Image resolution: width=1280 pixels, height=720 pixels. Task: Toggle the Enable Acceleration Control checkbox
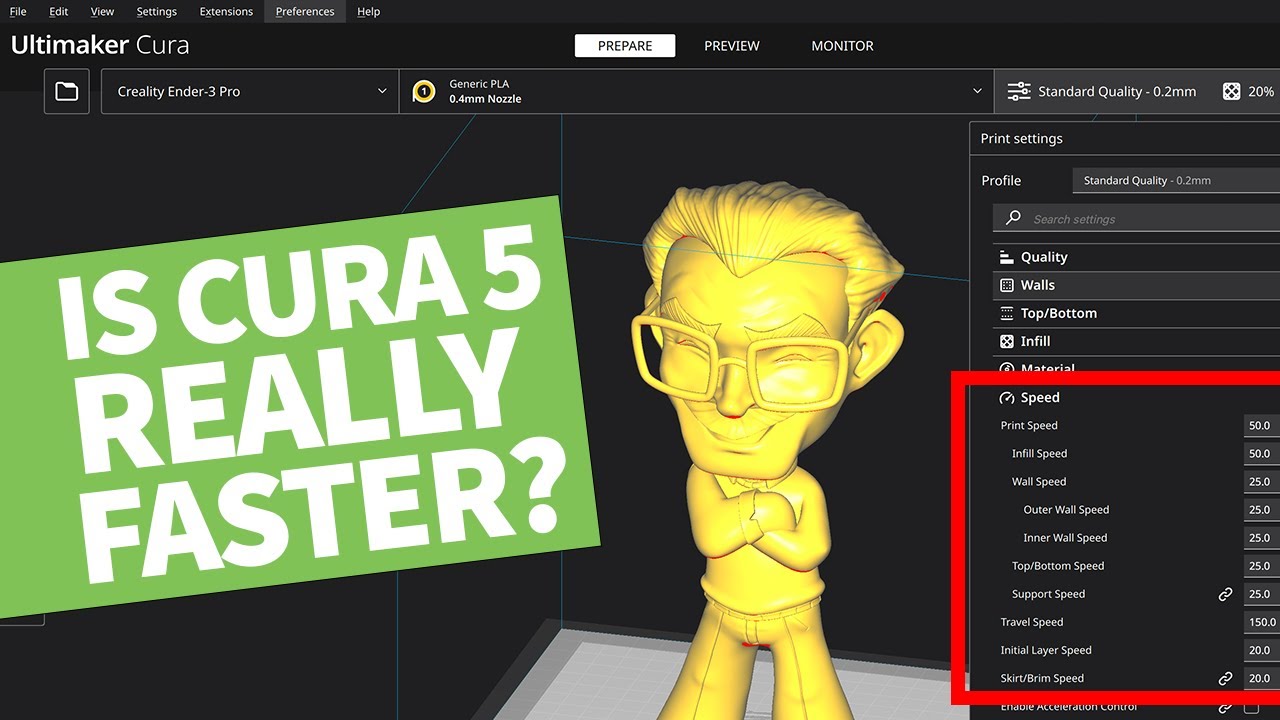click(x=1251, y=708)
